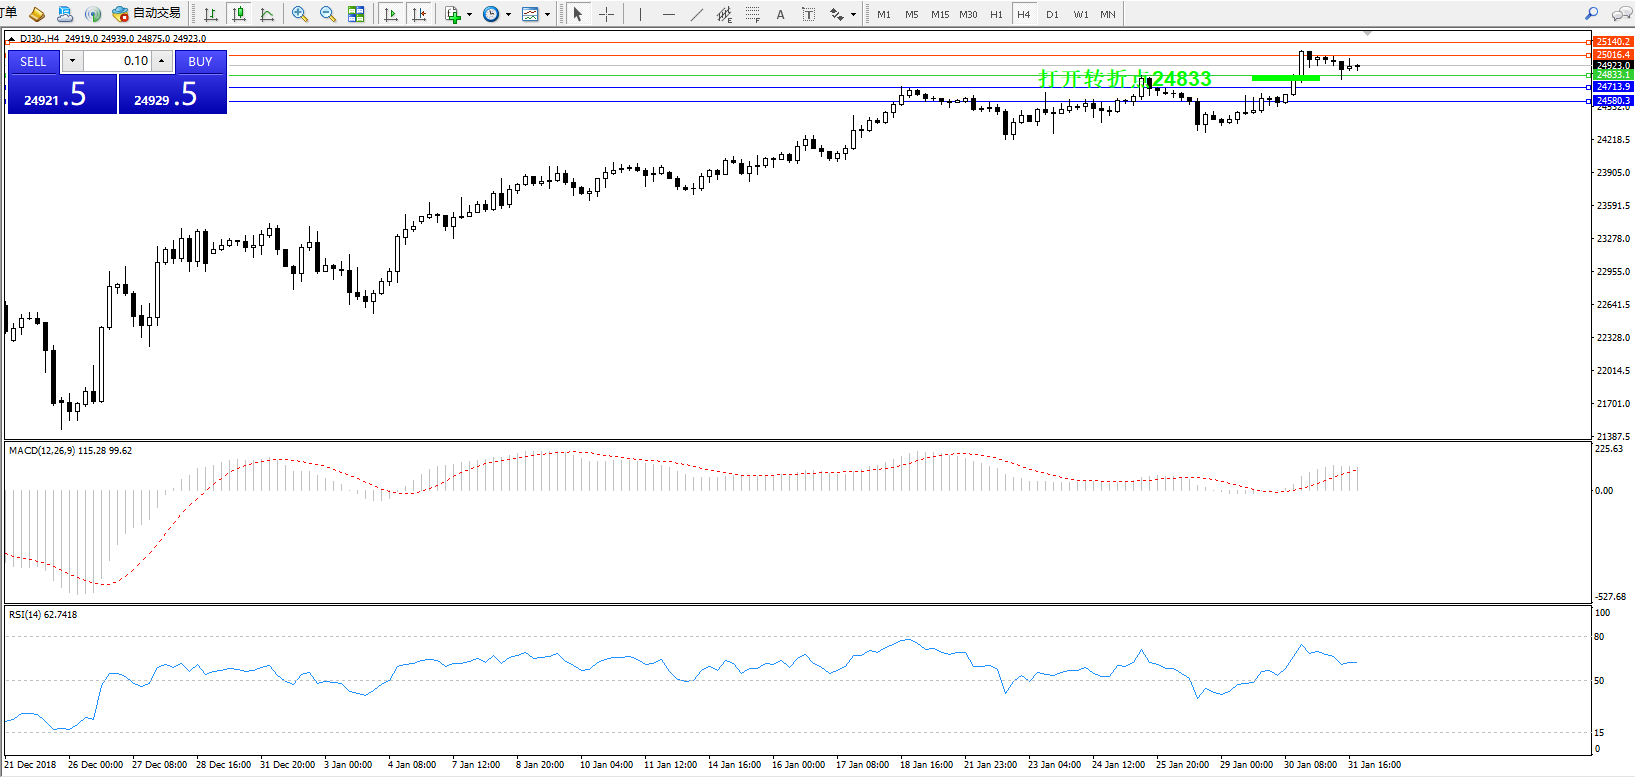Draw a trendline with the diagonal line tool
The image size is (1635, 777).
point(697,14)
